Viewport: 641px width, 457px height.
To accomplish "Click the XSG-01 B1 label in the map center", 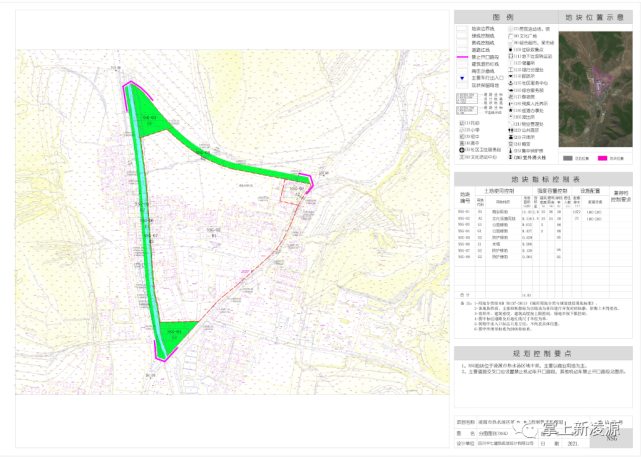I will point(213,233).
